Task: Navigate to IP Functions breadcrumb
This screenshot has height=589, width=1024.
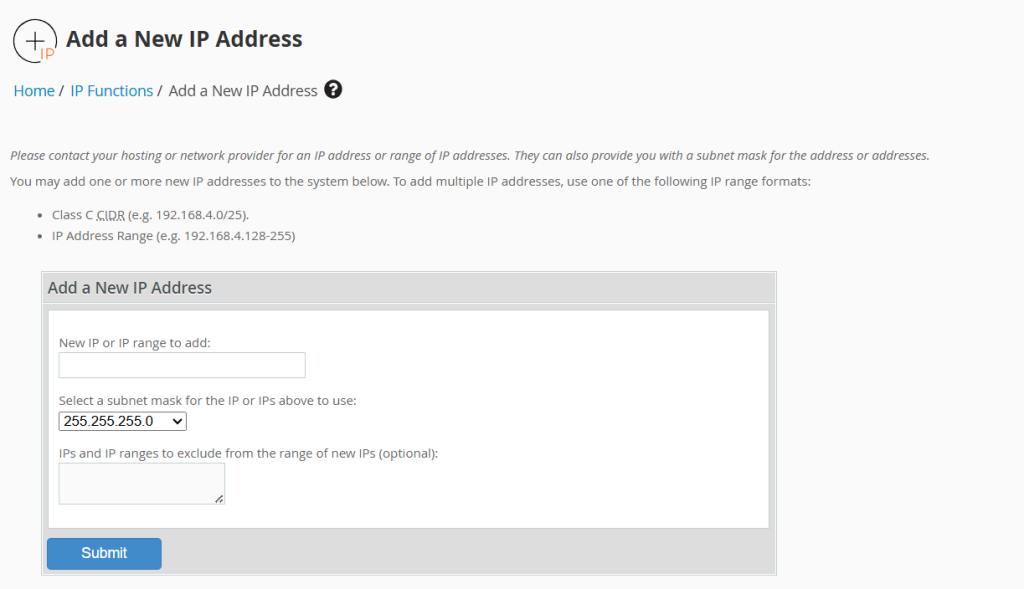Action: pos(111,91)
